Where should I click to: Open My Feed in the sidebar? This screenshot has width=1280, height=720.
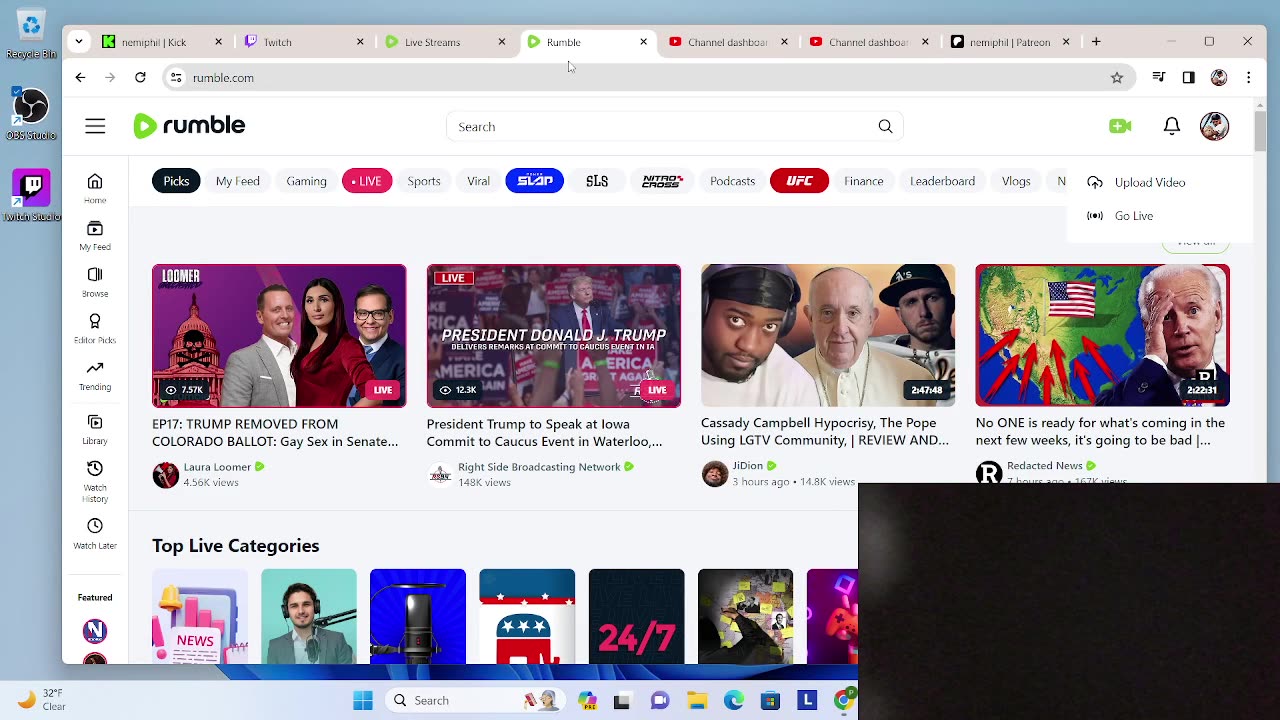(95, 235)
